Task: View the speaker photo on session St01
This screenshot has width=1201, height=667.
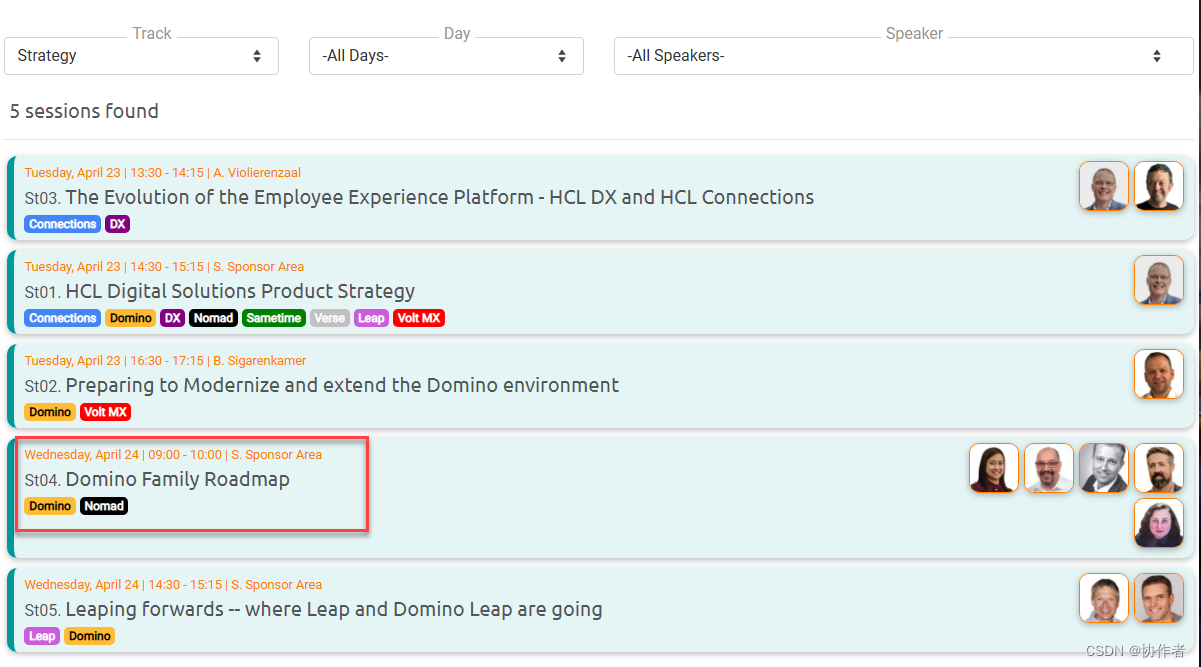Action: click(1159, 280)
